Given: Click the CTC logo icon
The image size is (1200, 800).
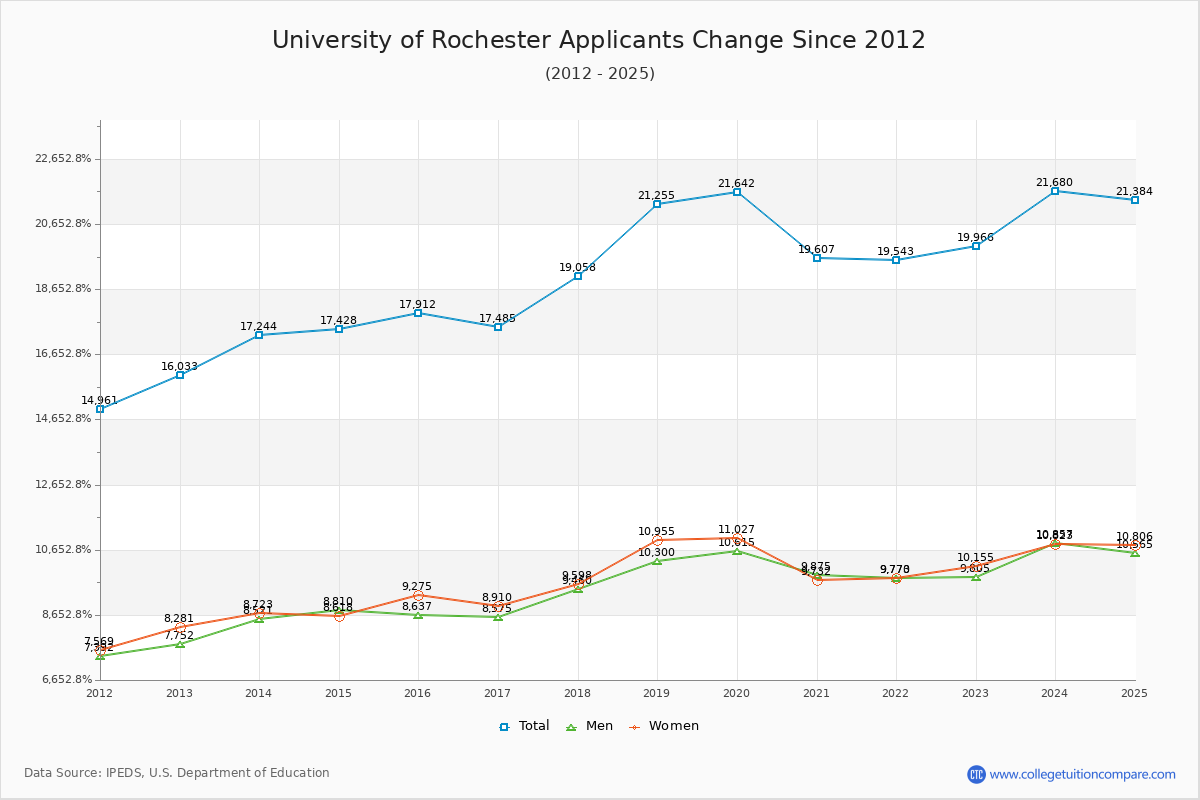Looking at the screenshot, I should [x=977, y=772].
